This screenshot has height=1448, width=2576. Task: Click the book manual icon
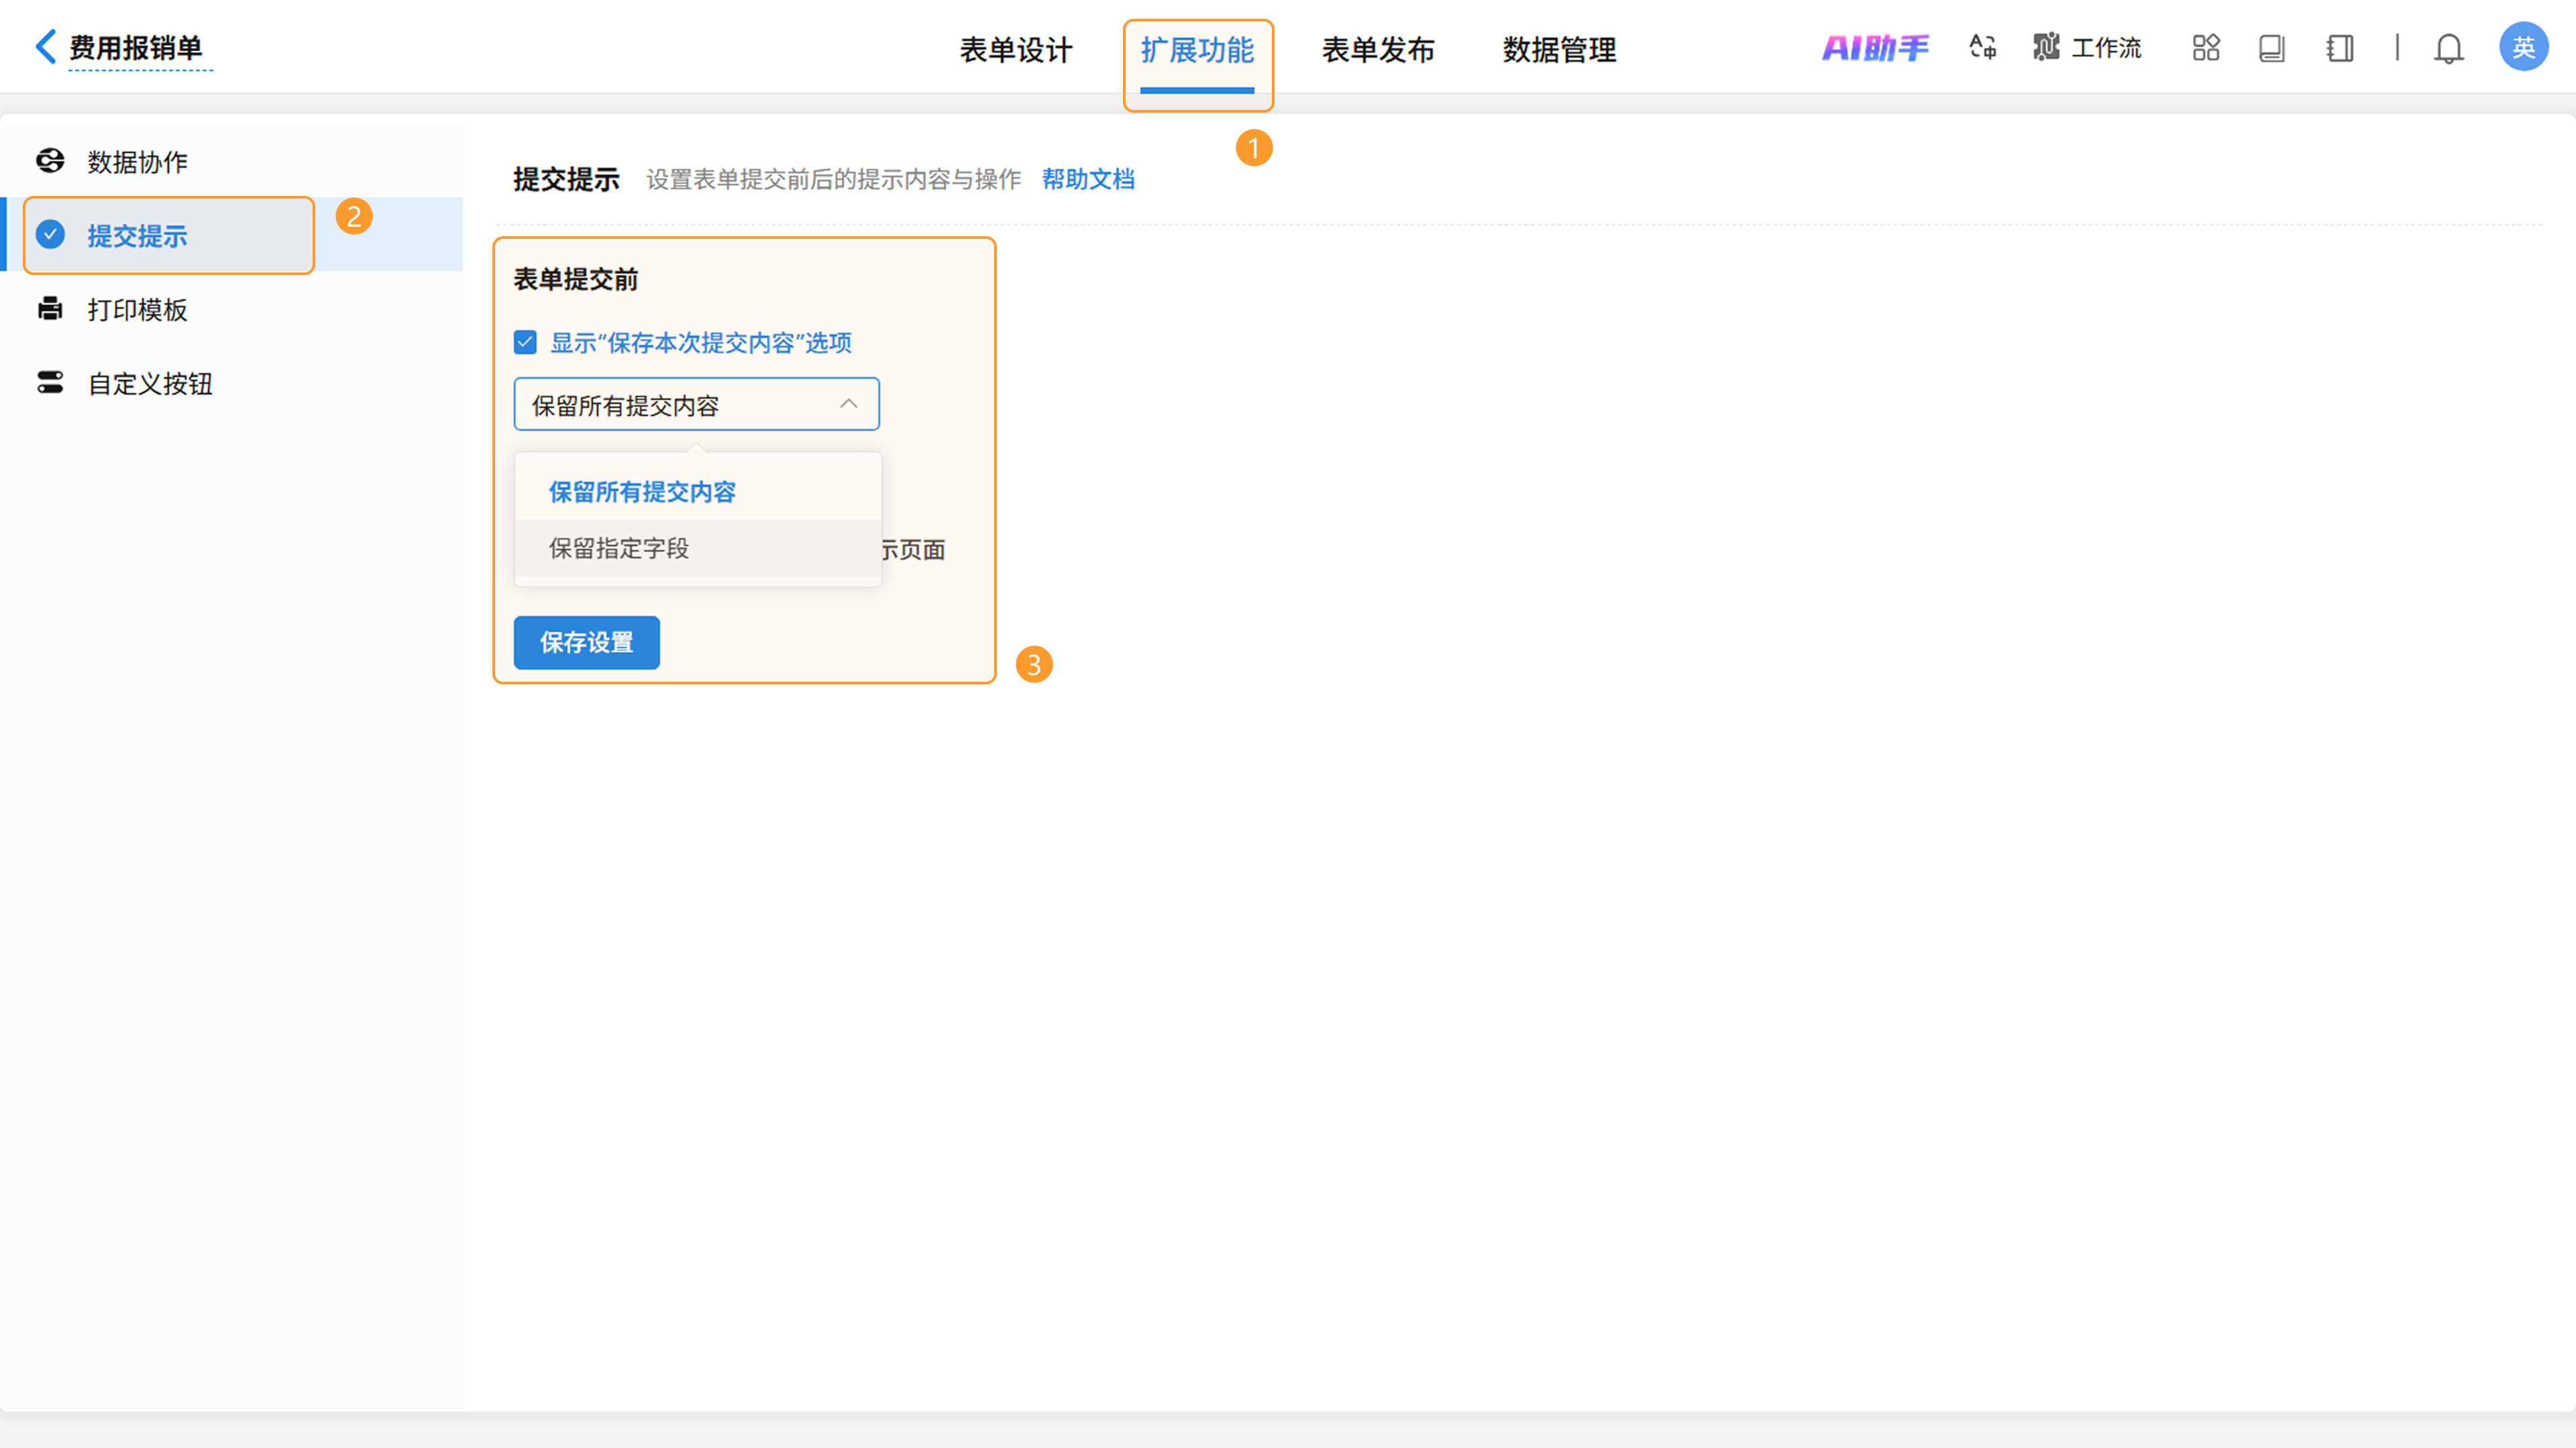pos(2271,48)
